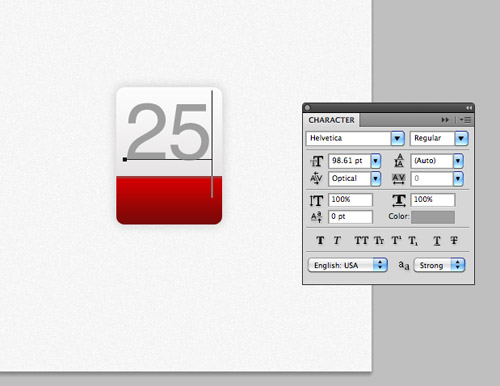Open the Character panel flyout menu

point(465,120)
